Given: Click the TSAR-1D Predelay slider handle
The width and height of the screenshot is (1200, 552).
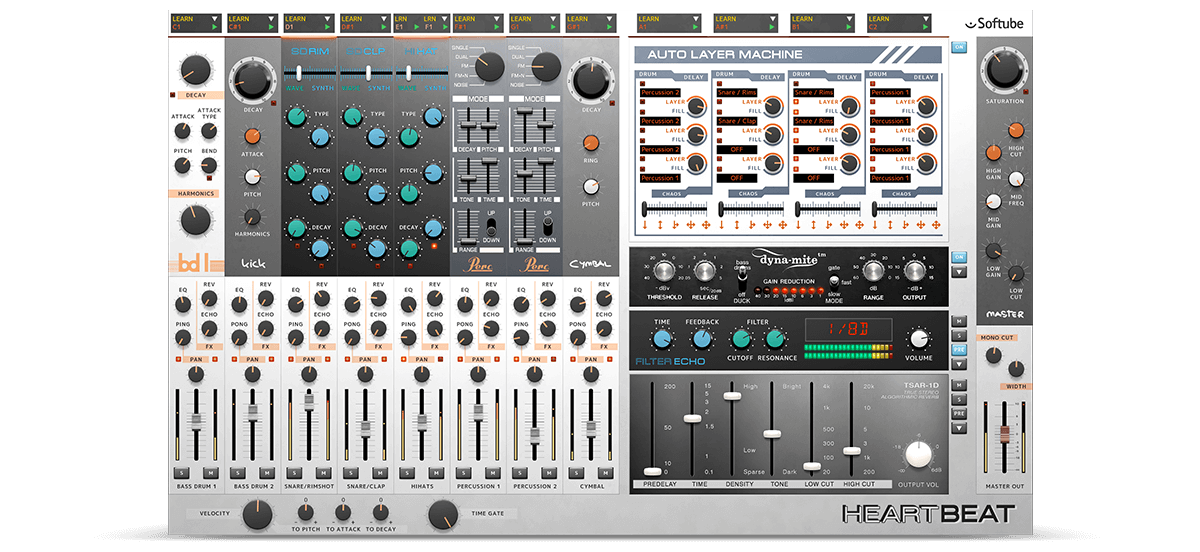Looking at the screenshot, I should pyautogui.click(x=653, y=470).
